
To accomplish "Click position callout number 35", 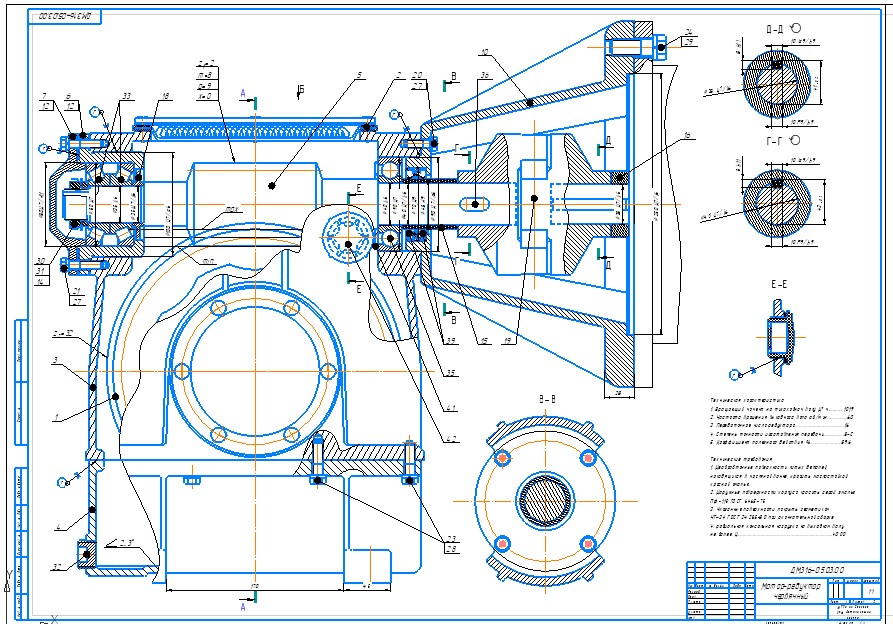I will pyautogui.click(x=451, y=373).
